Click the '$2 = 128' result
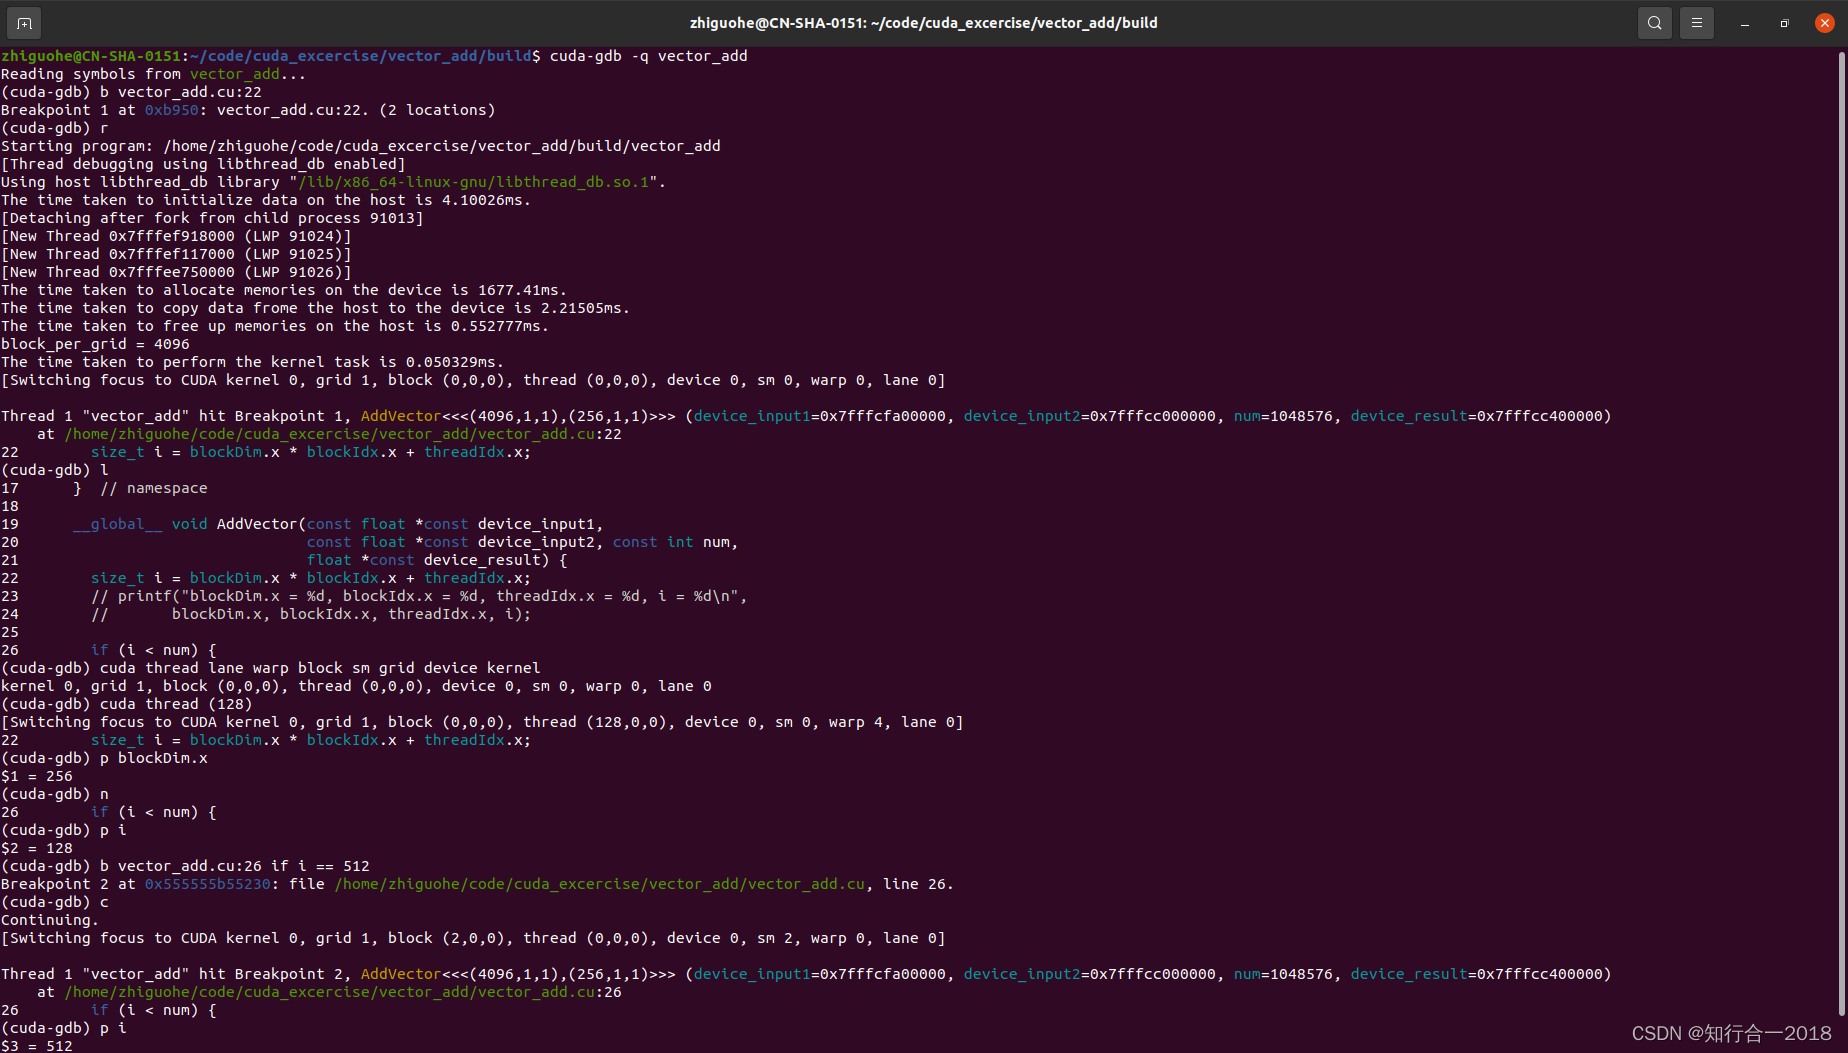1848x1053 pixels. coord(37,848)
